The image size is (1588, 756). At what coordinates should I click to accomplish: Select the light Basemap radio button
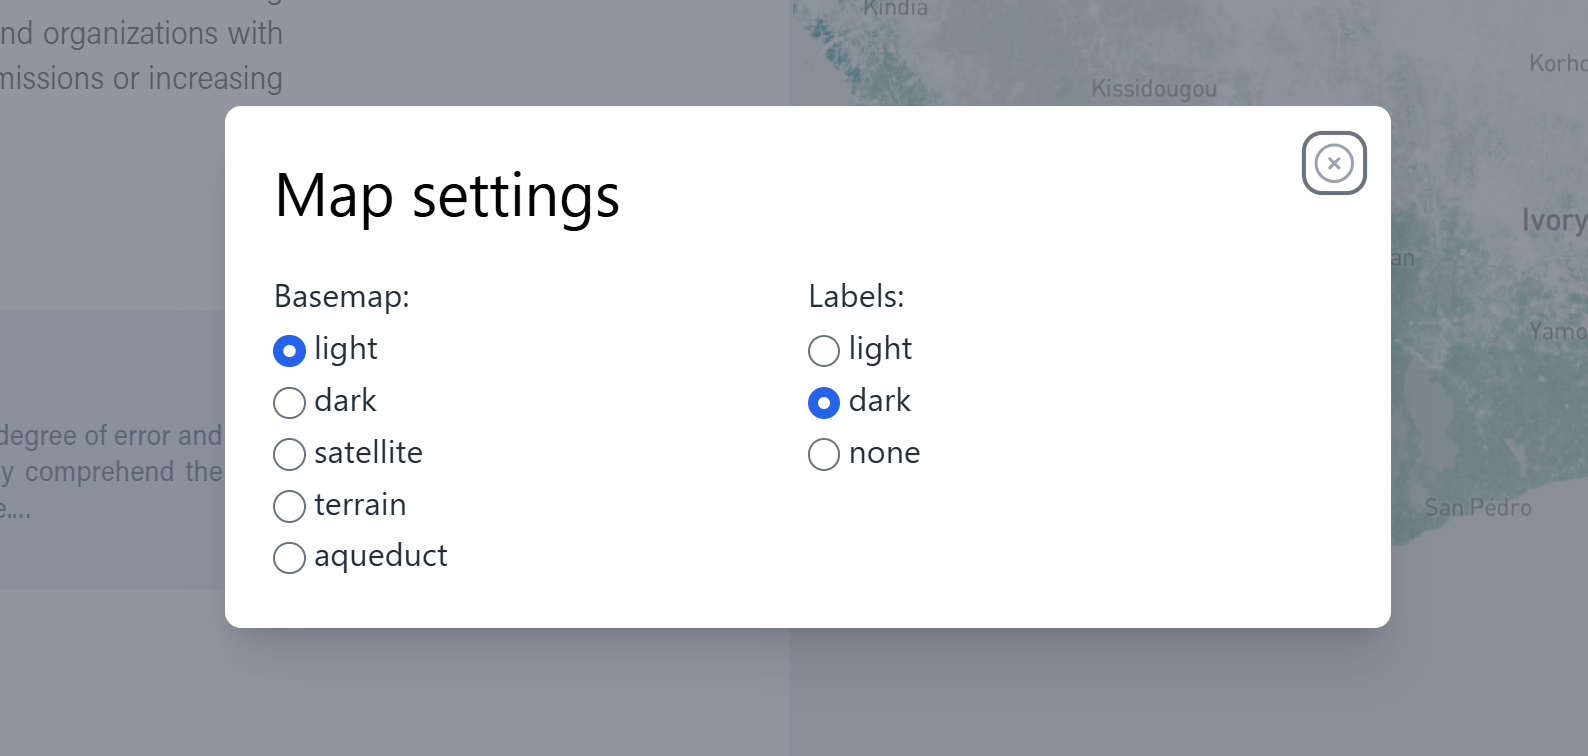coord(289,351)
